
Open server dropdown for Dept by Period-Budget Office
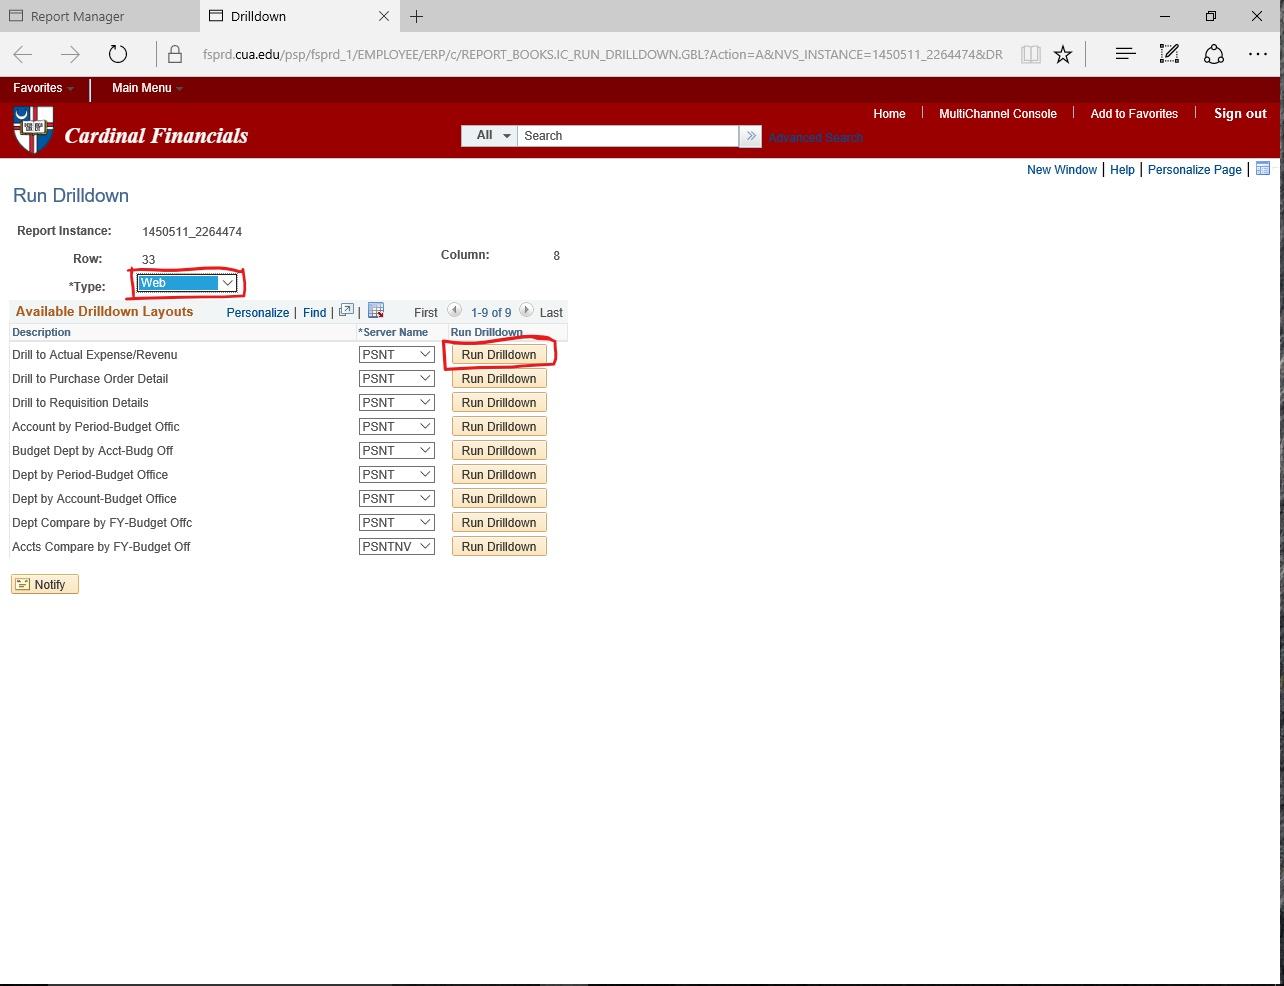397,475
